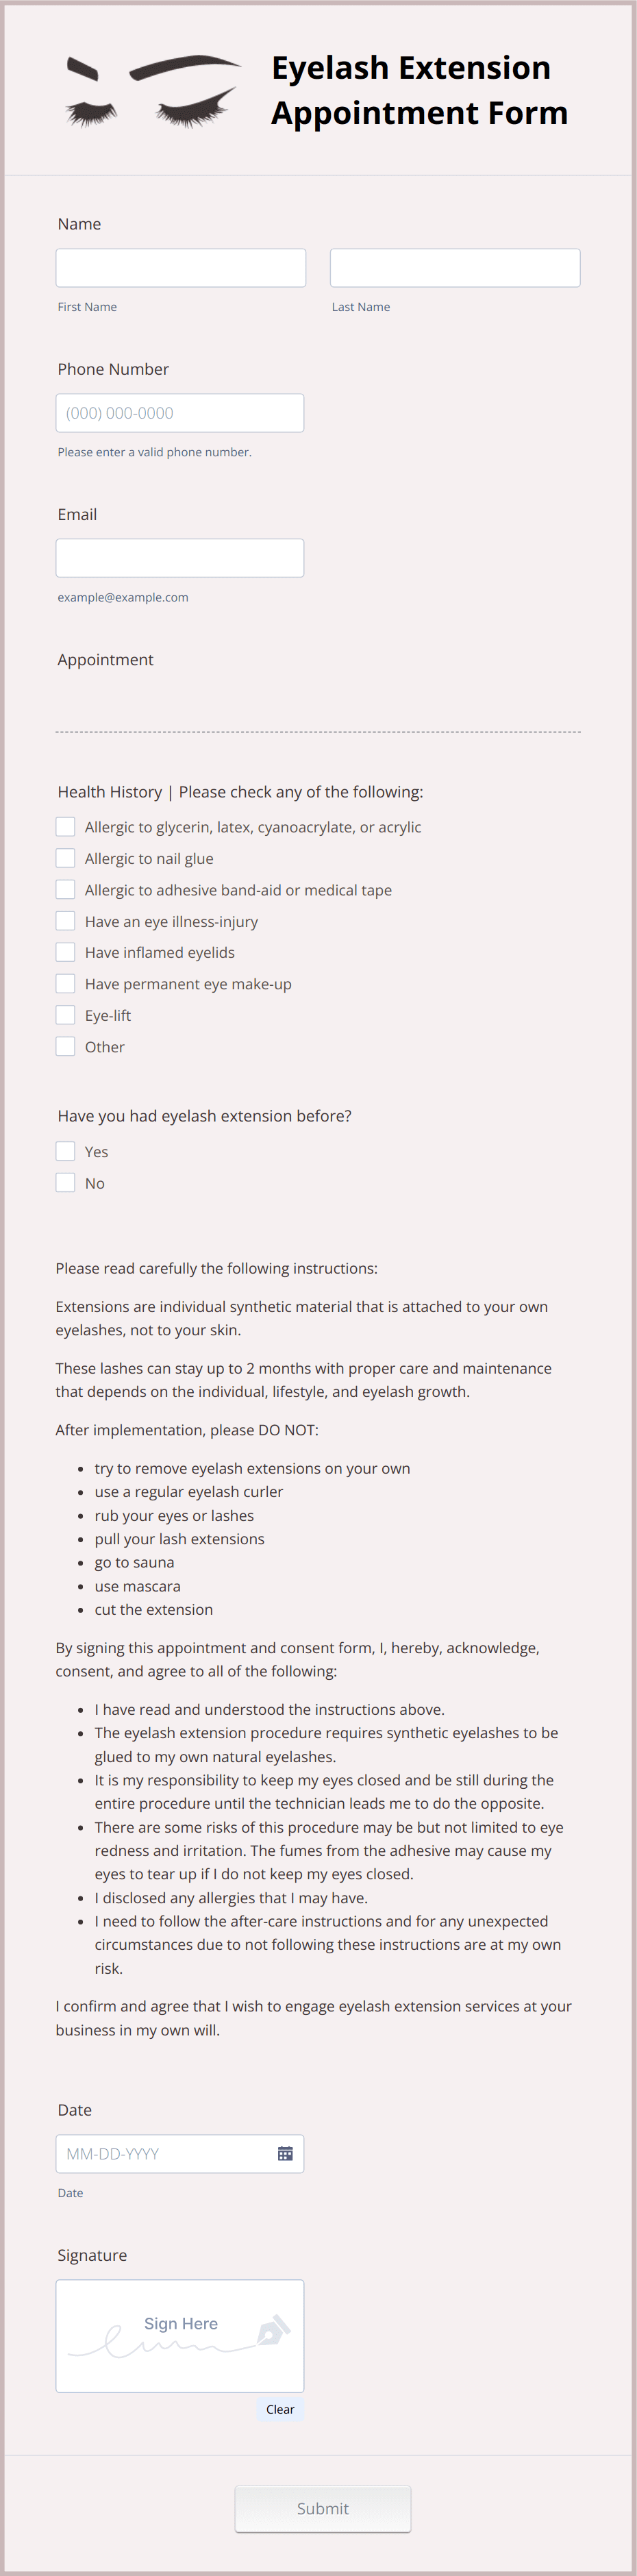Click inside the First Name field

click(x=180, y=267)
